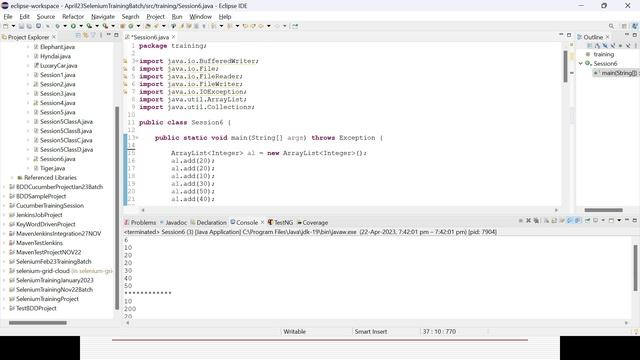The image size is (640, 360).
Task: Click the Clear Console icon
Action: [x=547, y=221]
